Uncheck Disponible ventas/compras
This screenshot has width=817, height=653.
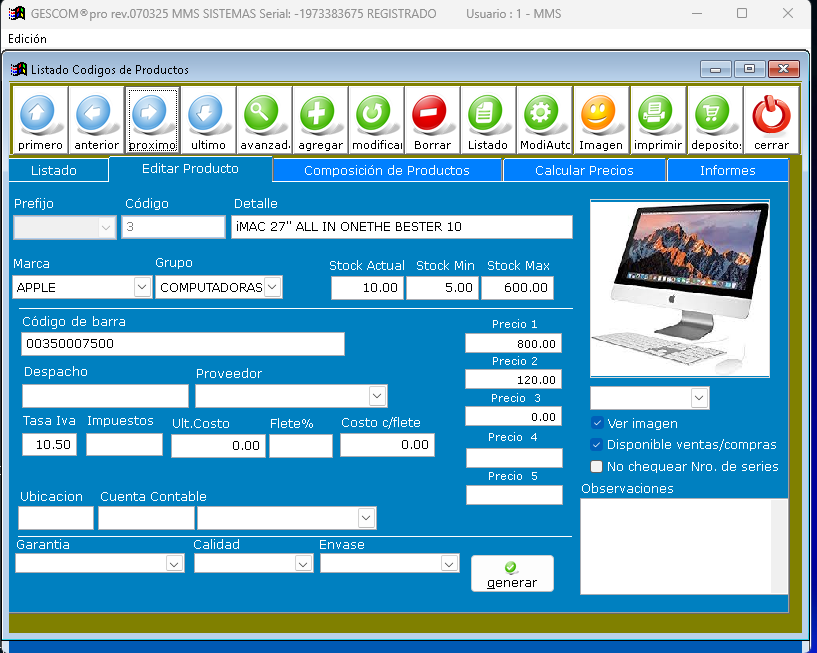[x=597, y=445]
